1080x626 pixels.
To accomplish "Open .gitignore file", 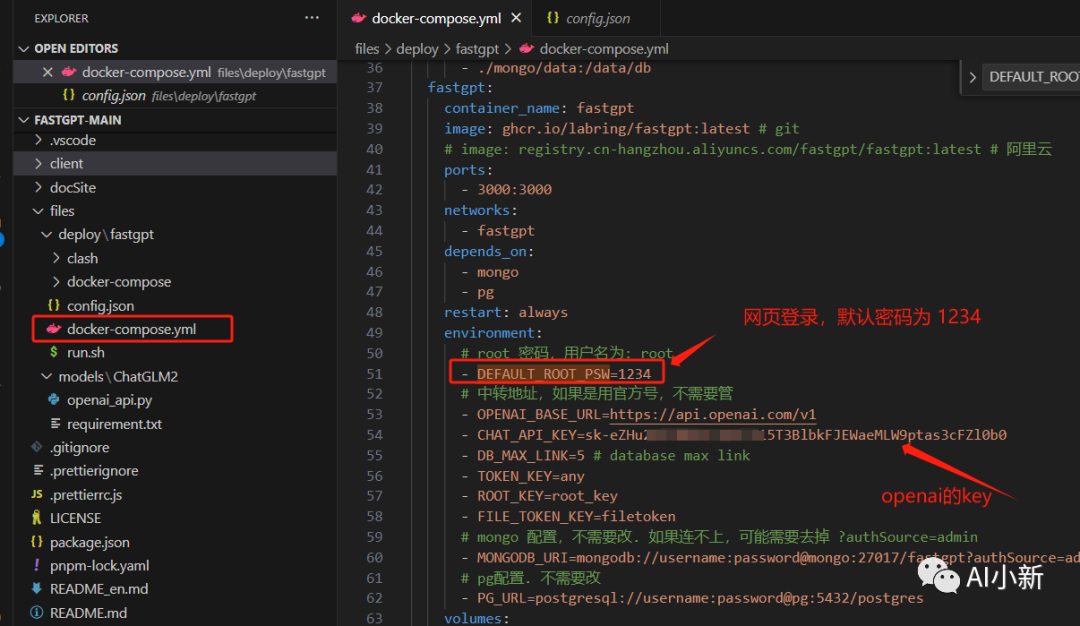I will tap(79, 448).
